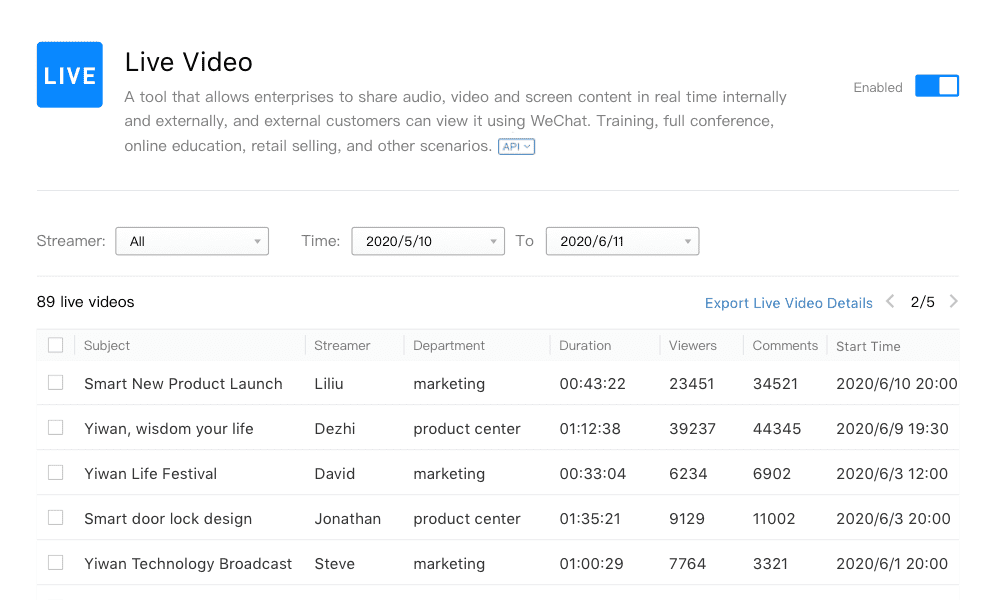Check the Smart door lock design row

55,518
